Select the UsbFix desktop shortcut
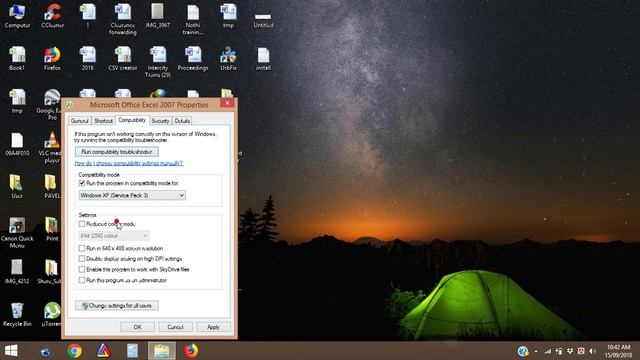 (228, 59)
